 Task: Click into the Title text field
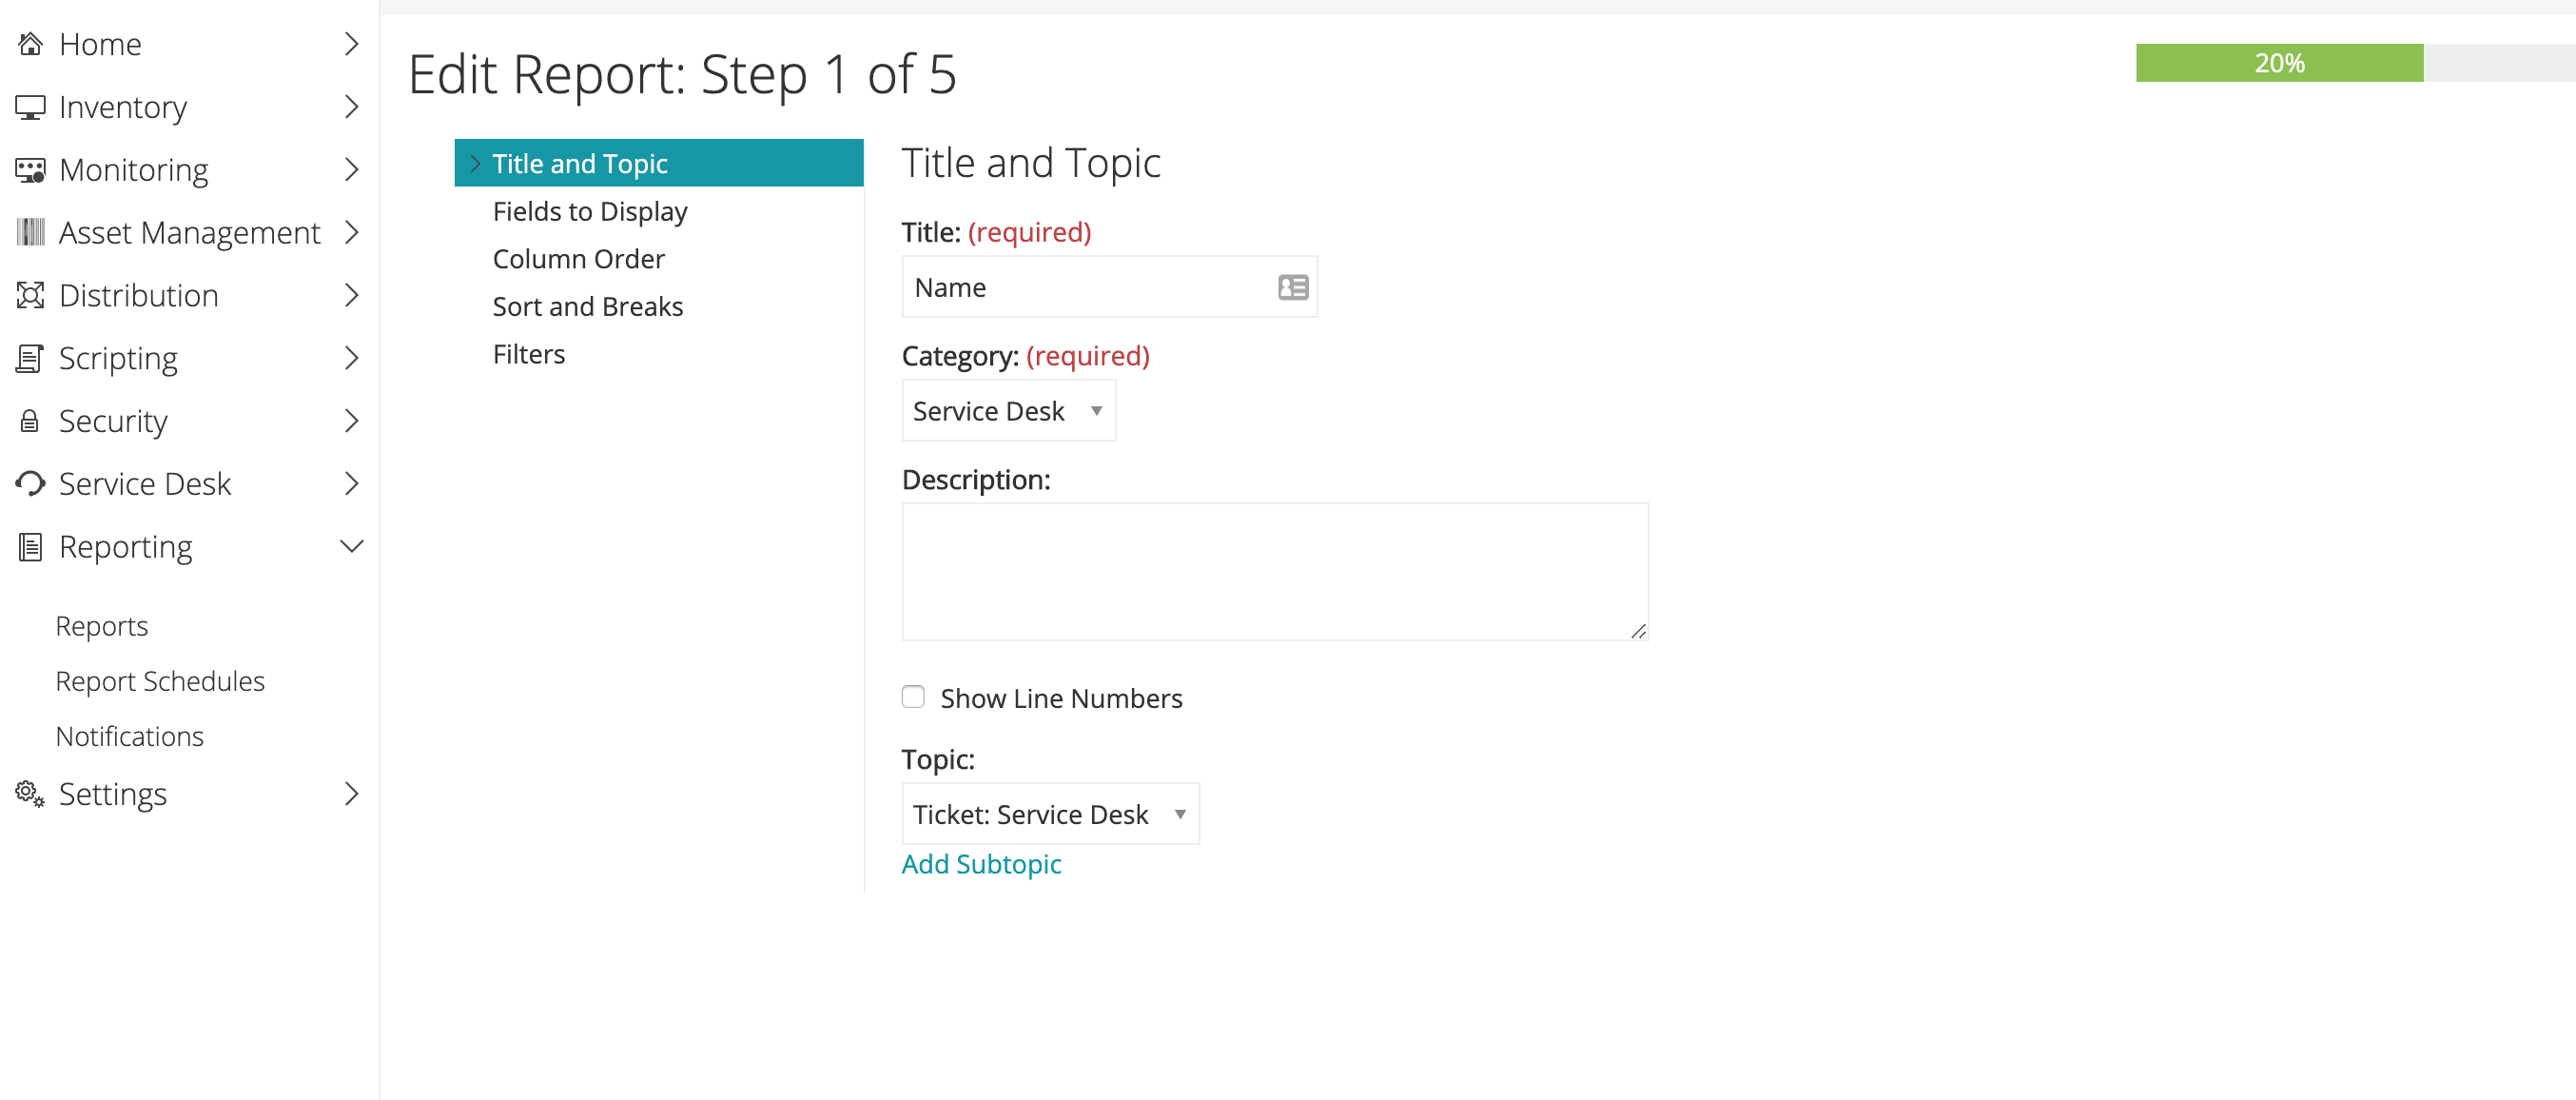[1109, 287]
